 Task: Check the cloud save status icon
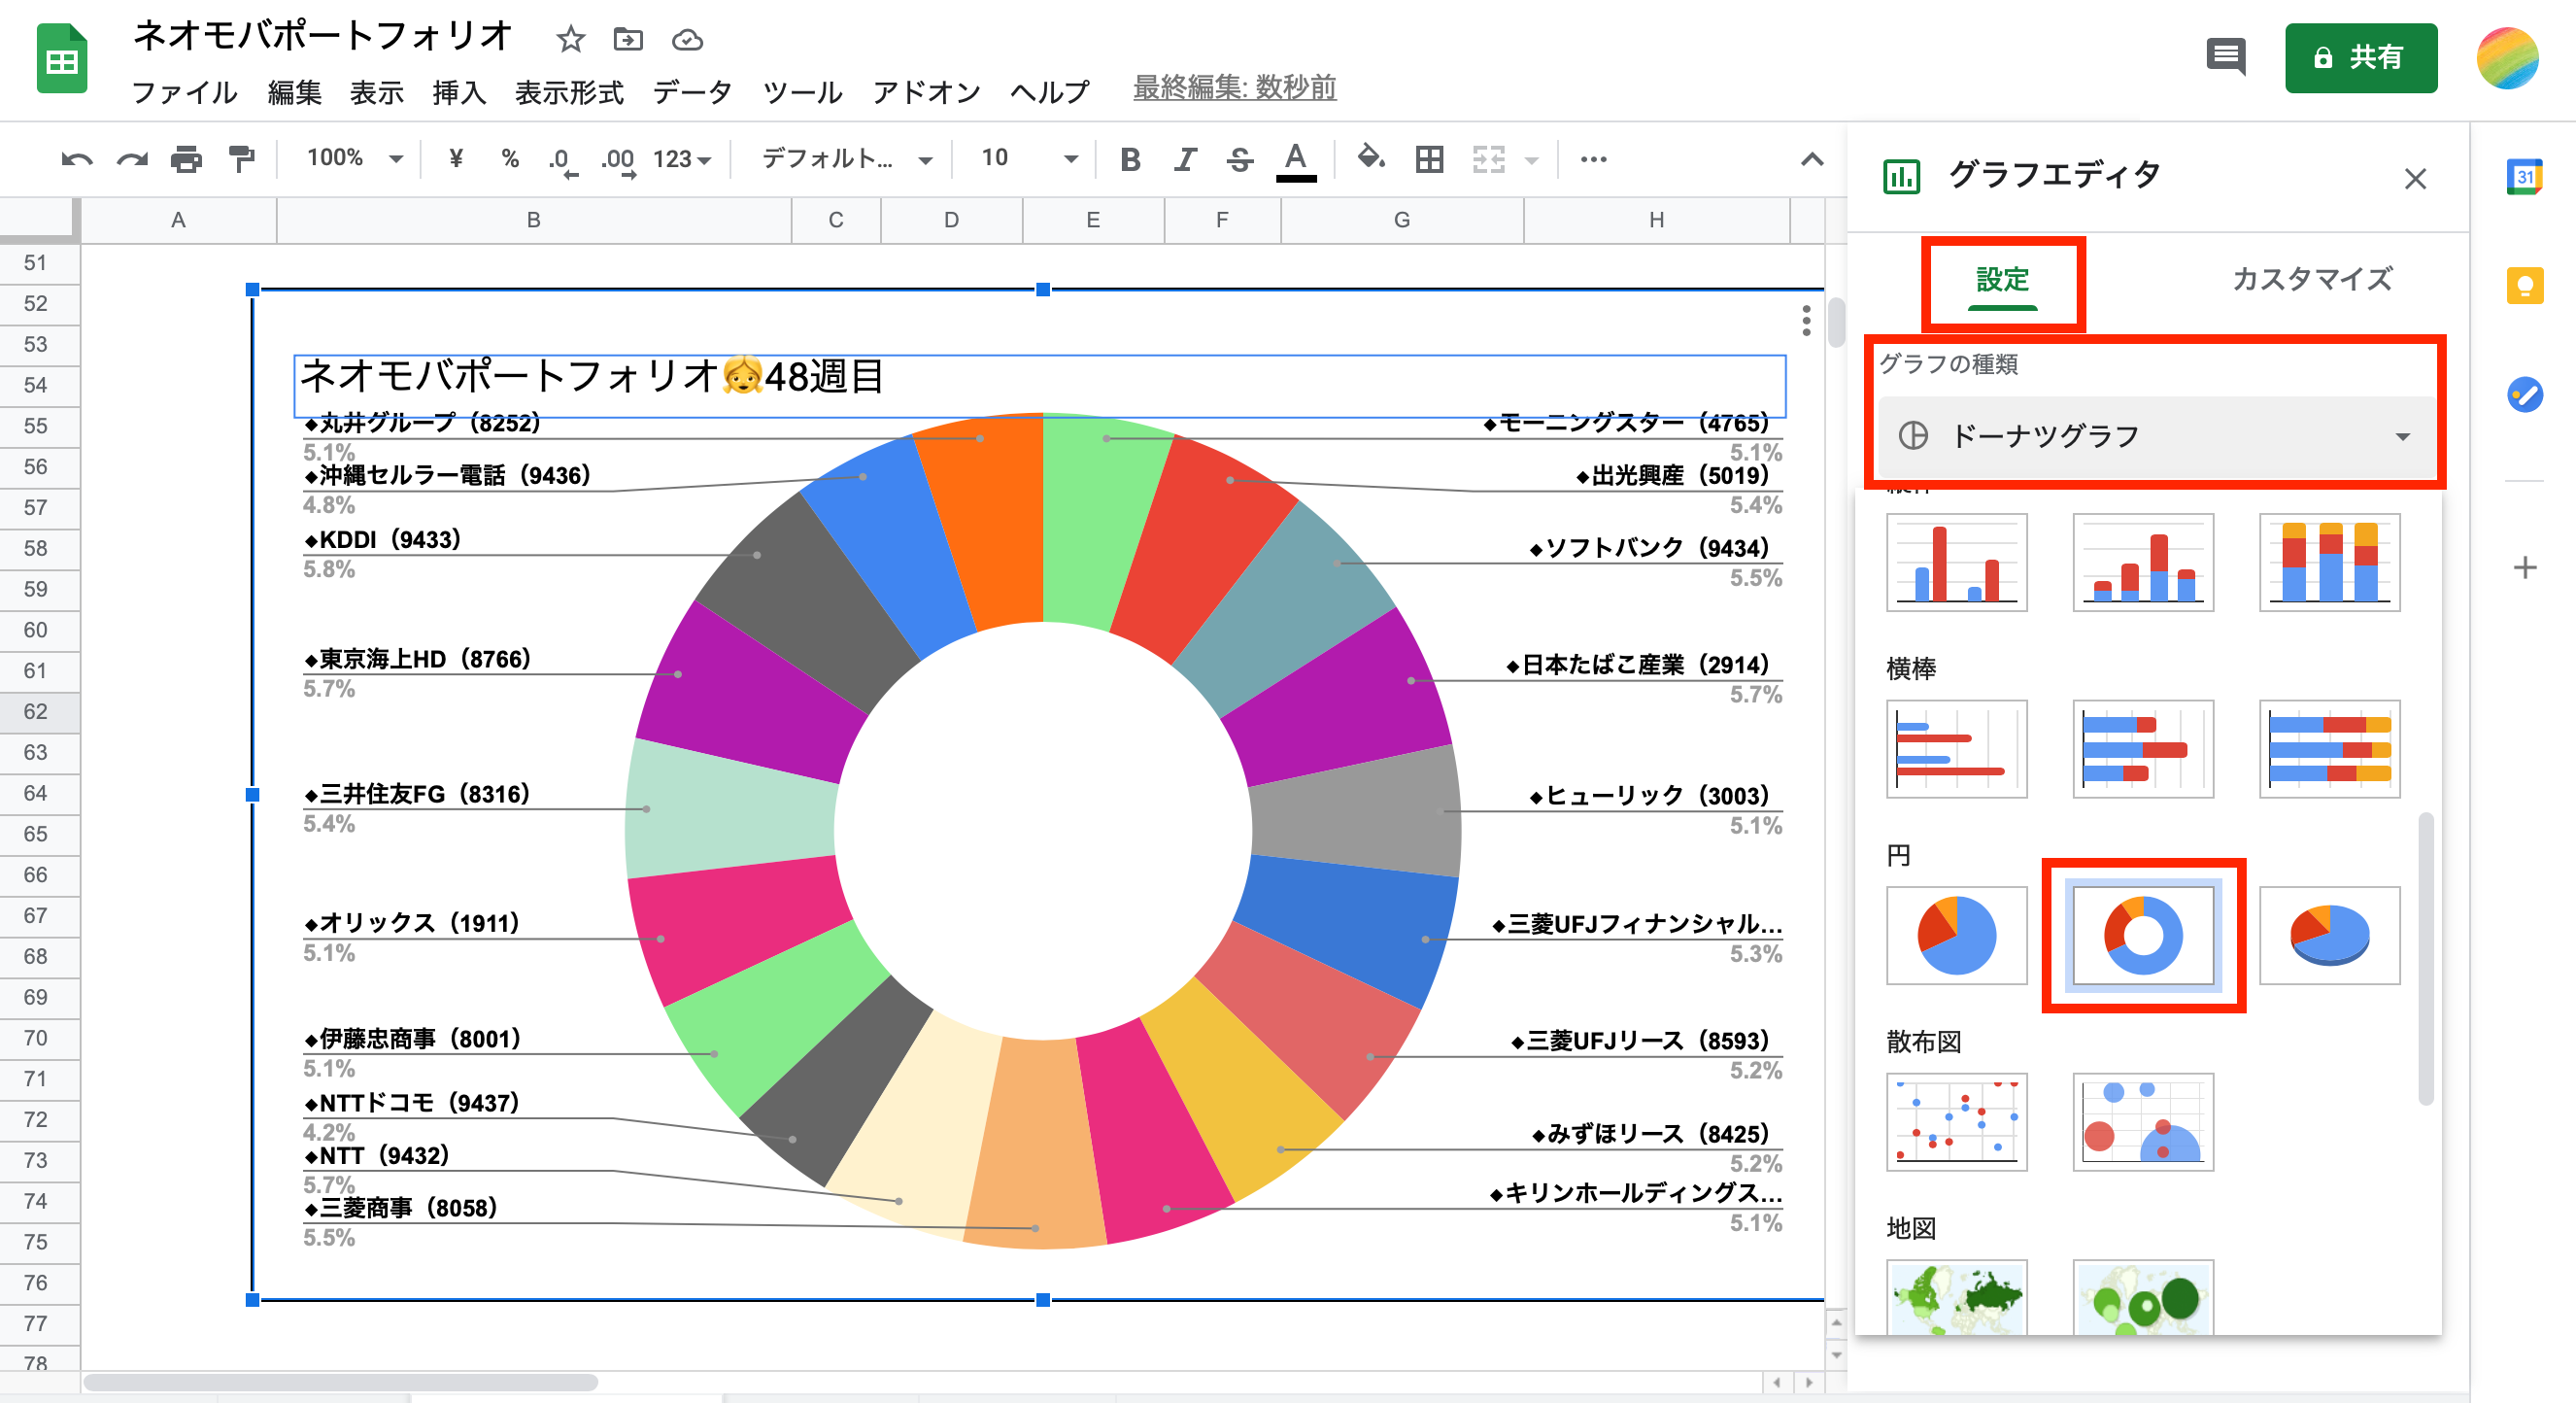click(x=687, y=40)
